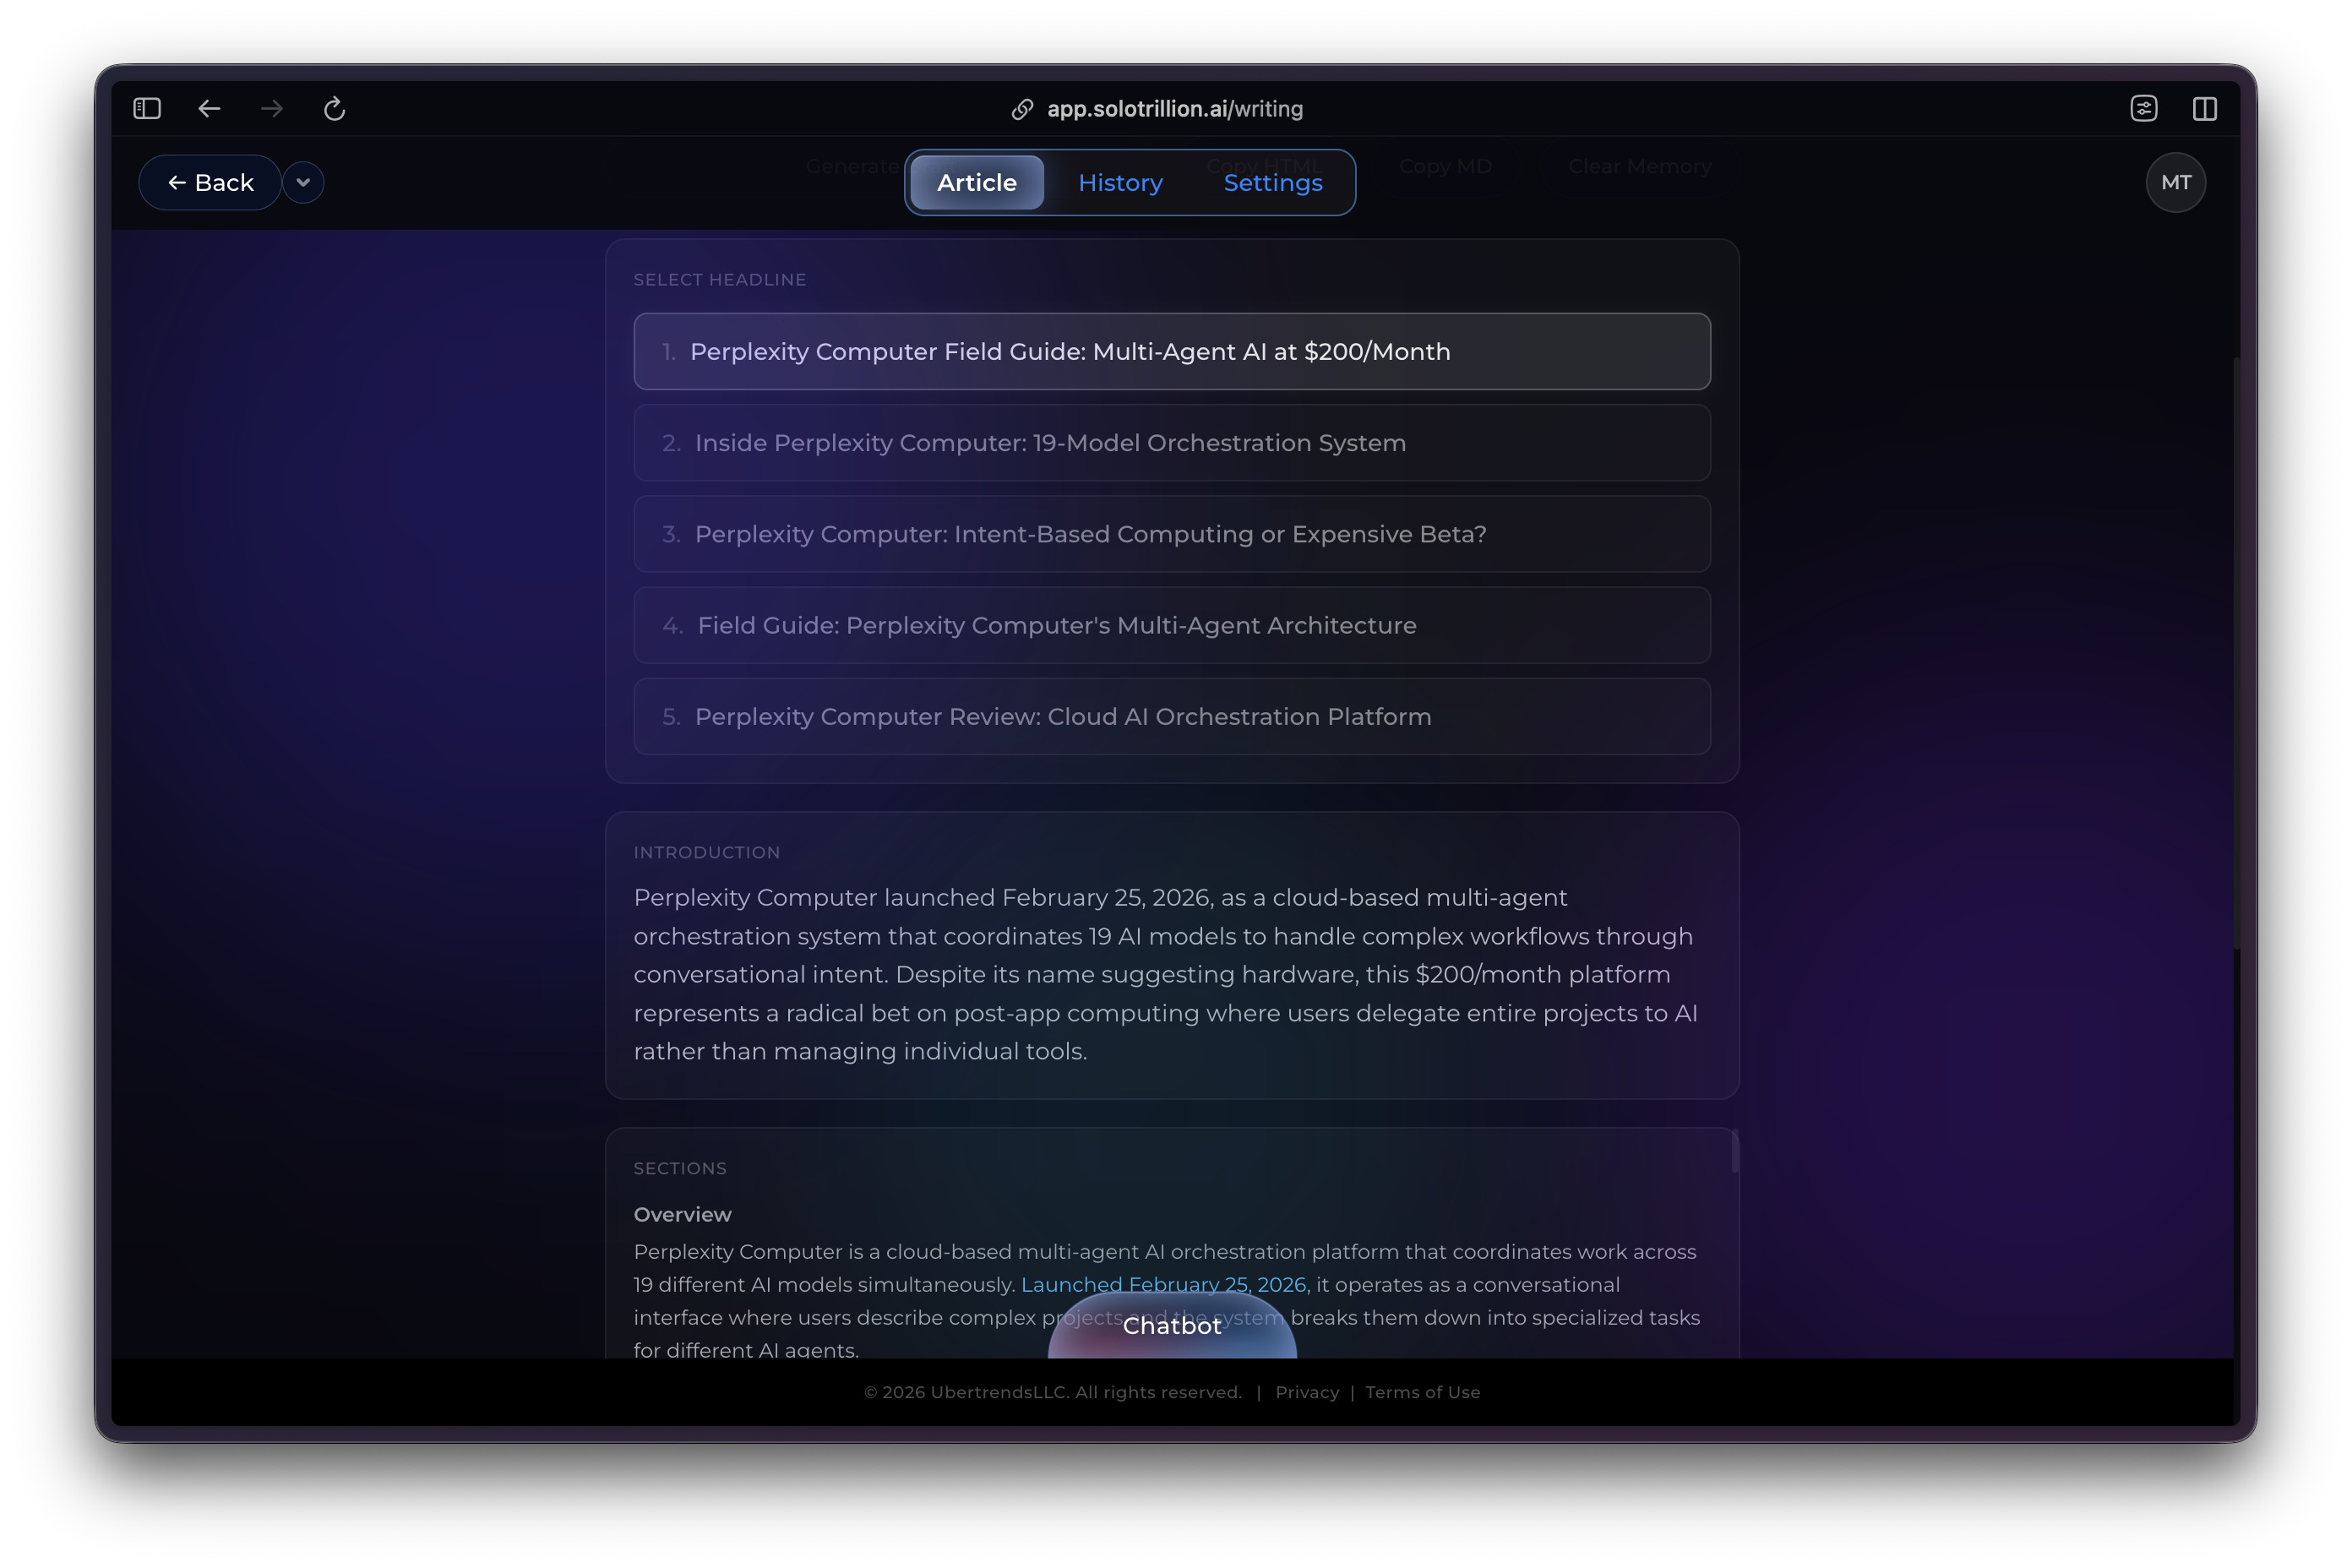Open the Chatbot assistant orb
The image size is (2352, 1568).
(x=1170, y=1327)
